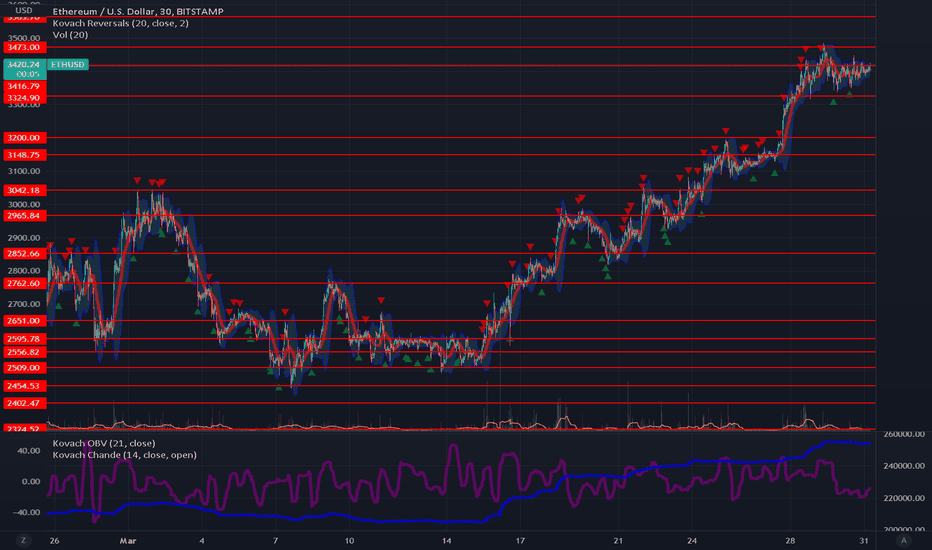Select the 2509.00 price level label
This screenshot has width=932, height=550.
24,367
